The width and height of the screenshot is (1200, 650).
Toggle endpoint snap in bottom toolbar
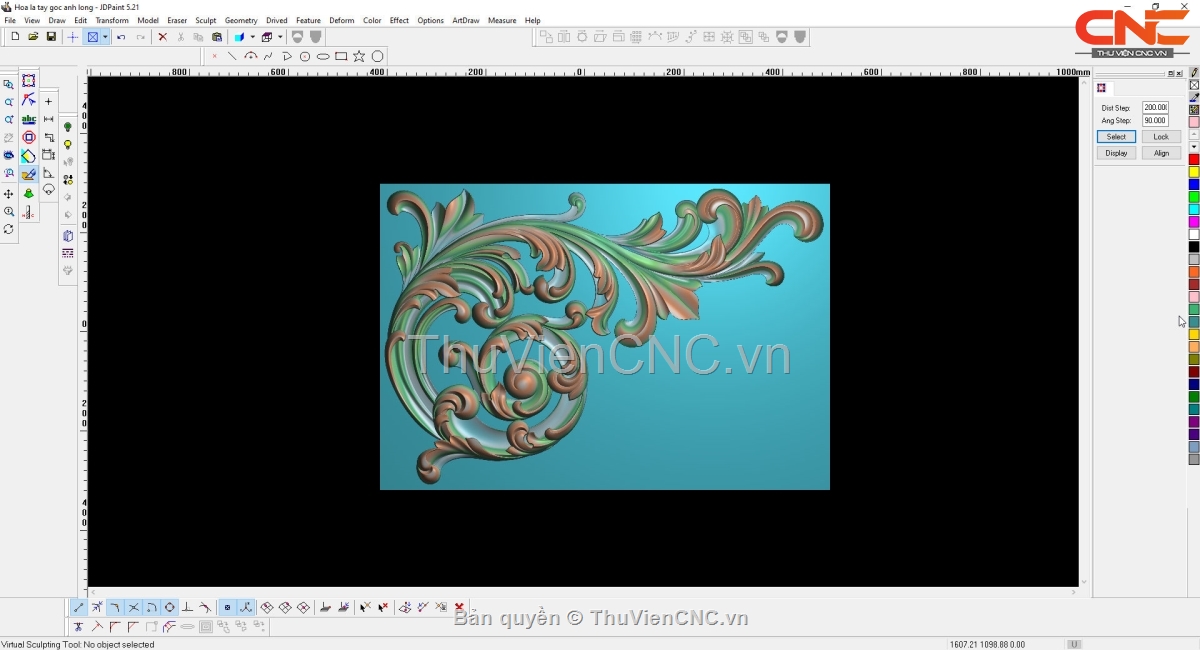79,607
